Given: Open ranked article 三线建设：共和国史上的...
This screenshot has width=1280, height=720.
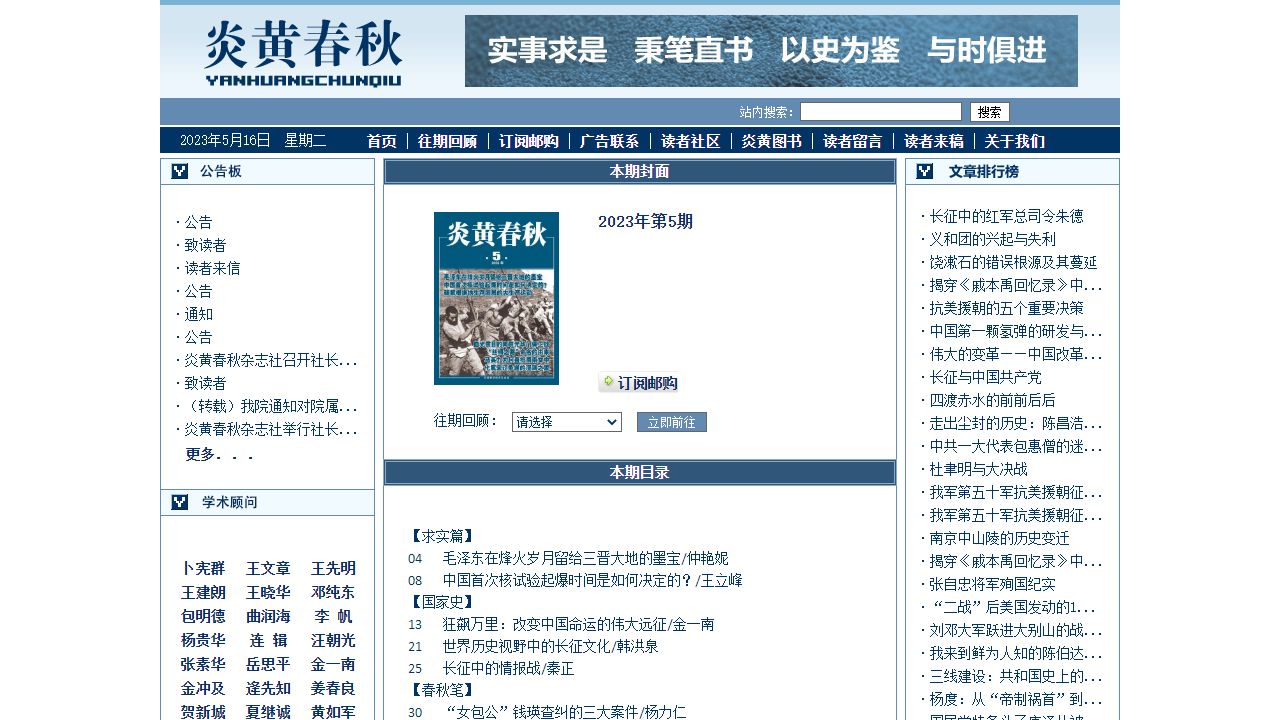Looking at the screenshot, I should click(x=1016, y=676).
